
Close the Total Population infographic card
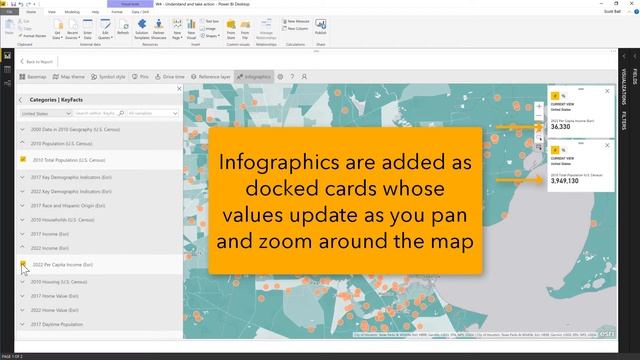tap(607, 145)
